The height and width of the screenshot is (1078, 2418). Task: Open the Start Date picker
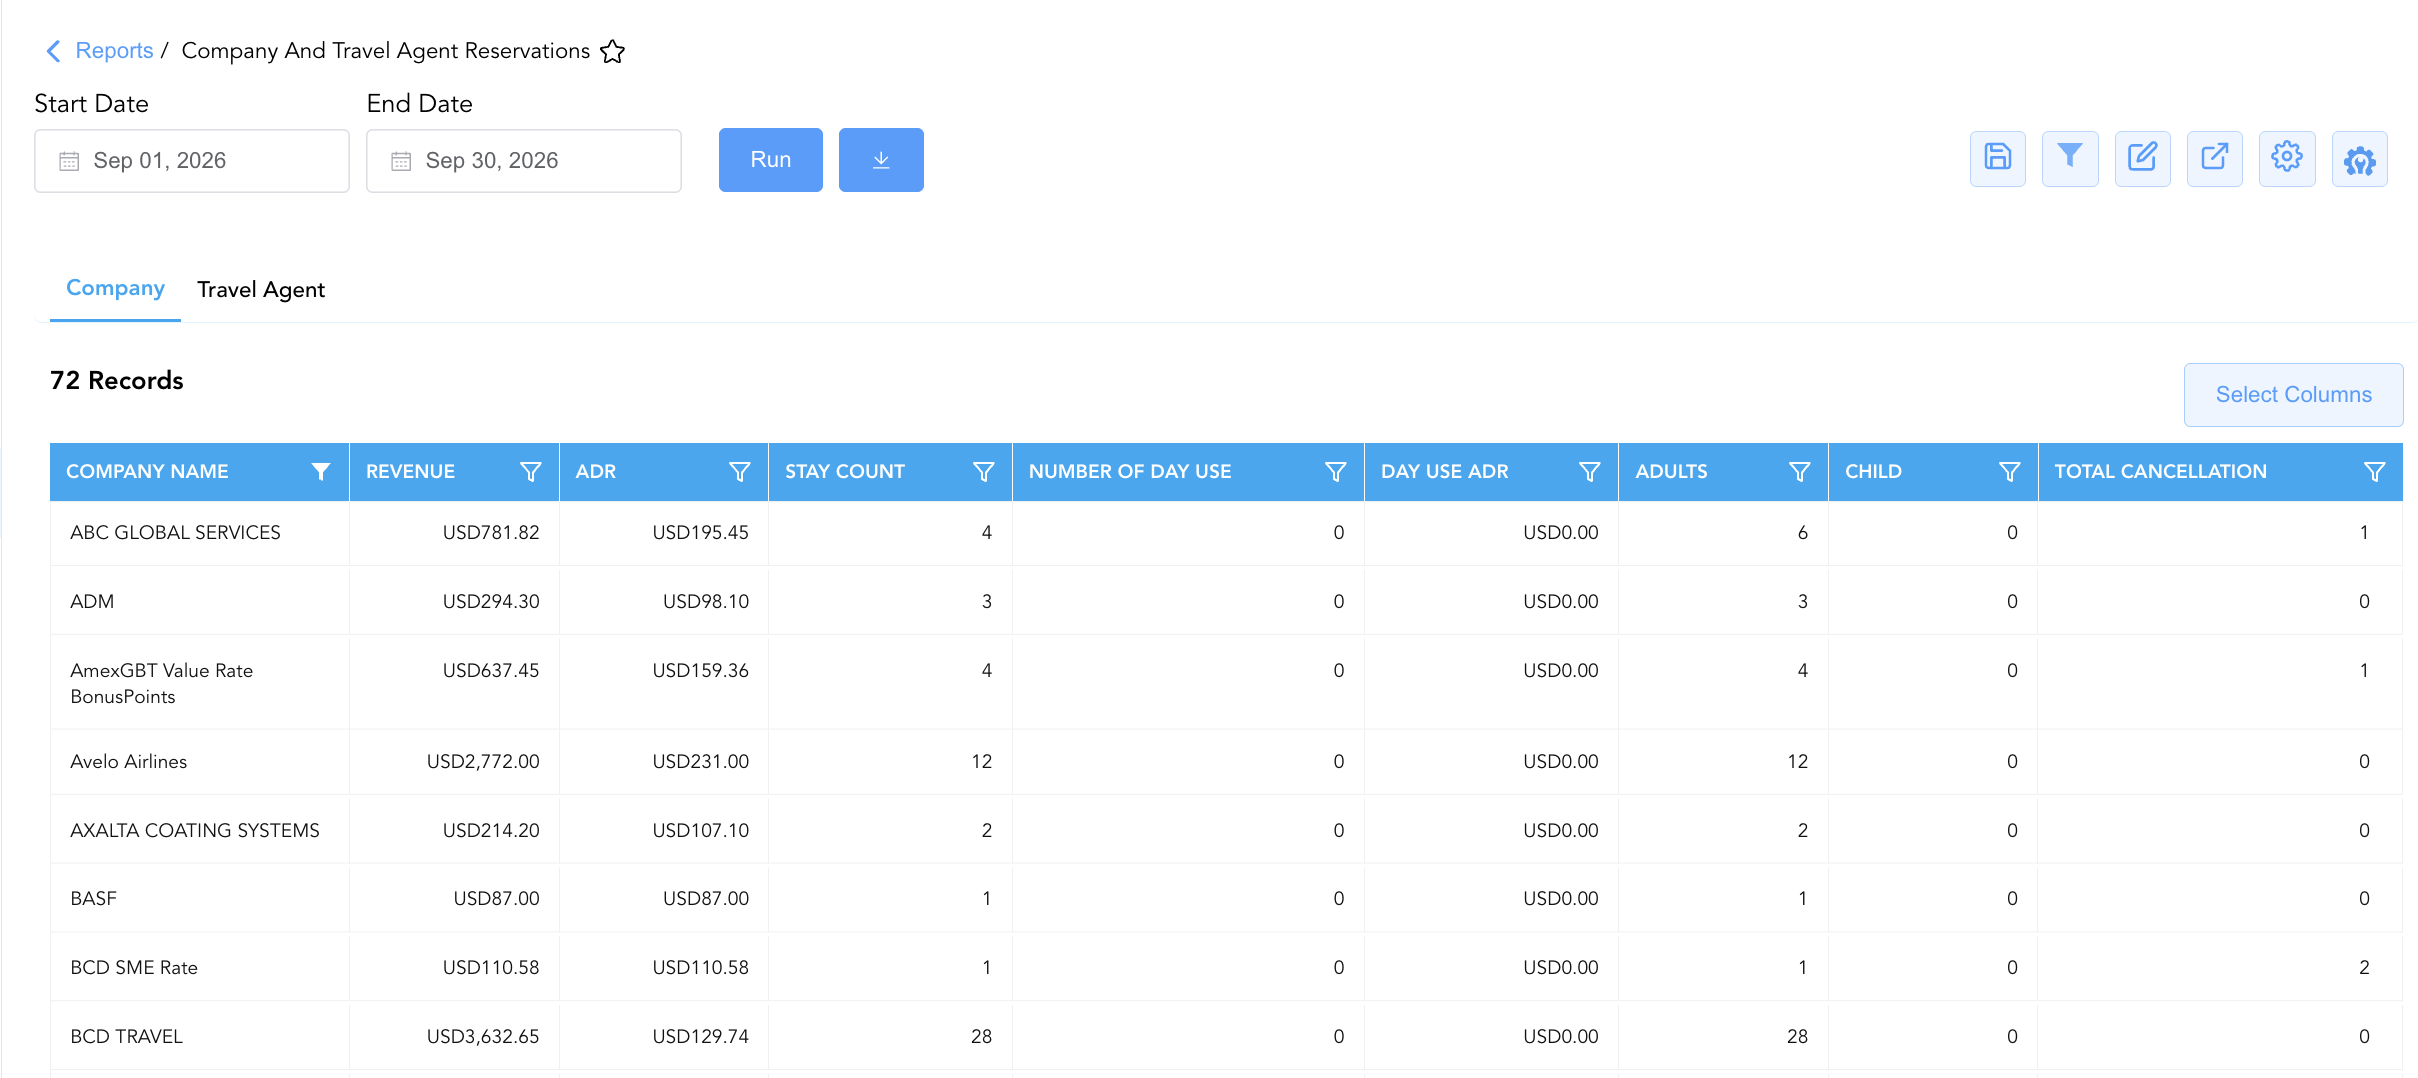coord(192,161)
